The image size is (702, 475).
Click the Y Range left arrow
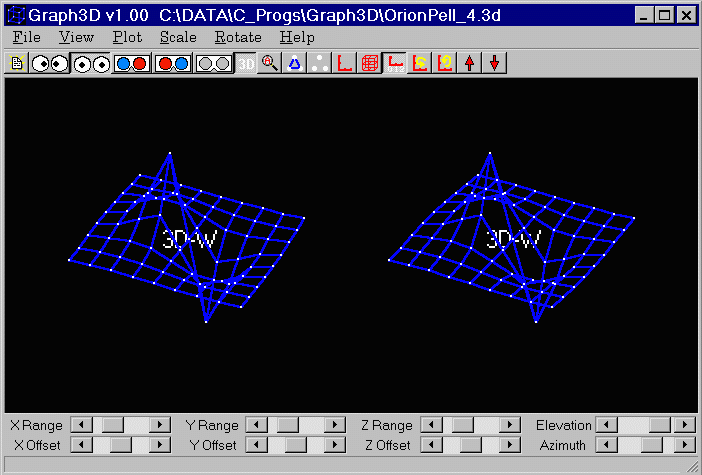pyautogui.click(x=257, y=424)
